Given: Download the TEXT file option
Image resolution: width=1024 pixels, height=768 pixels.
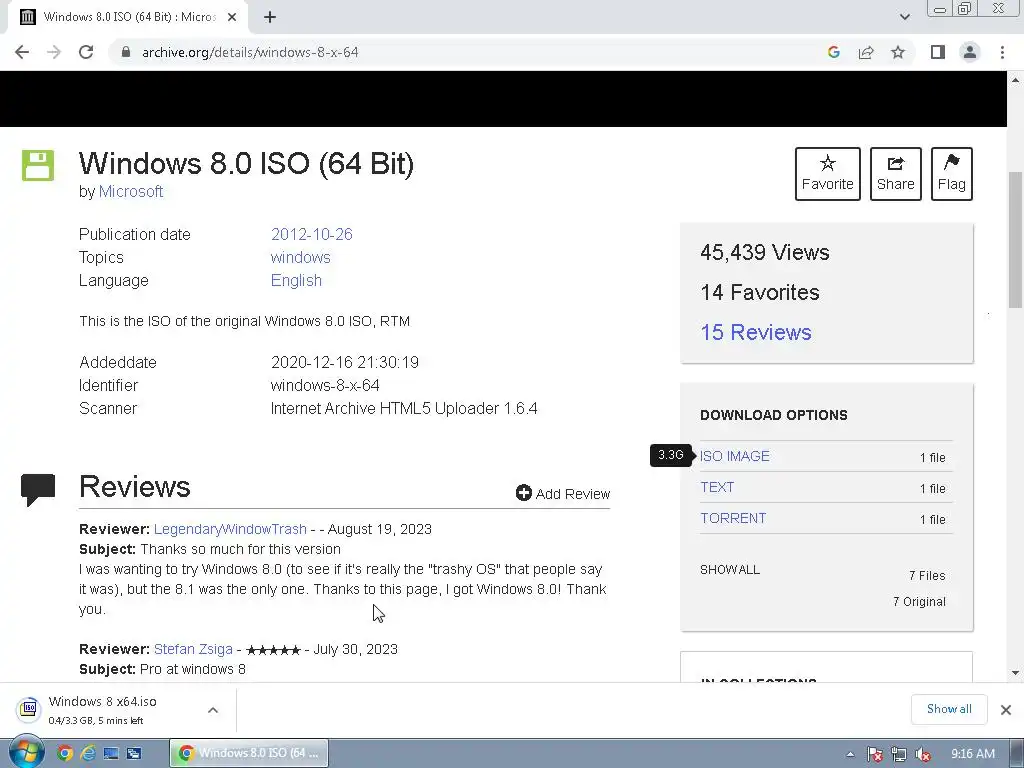Looking at the screenshot, I should tap(717, 487).
